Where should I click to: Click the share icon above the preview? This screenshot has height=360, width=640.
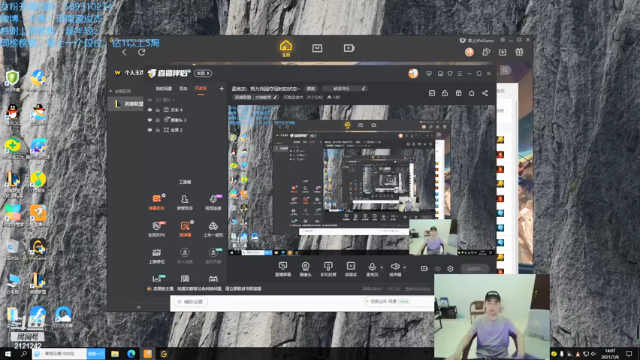coord(485,93)
